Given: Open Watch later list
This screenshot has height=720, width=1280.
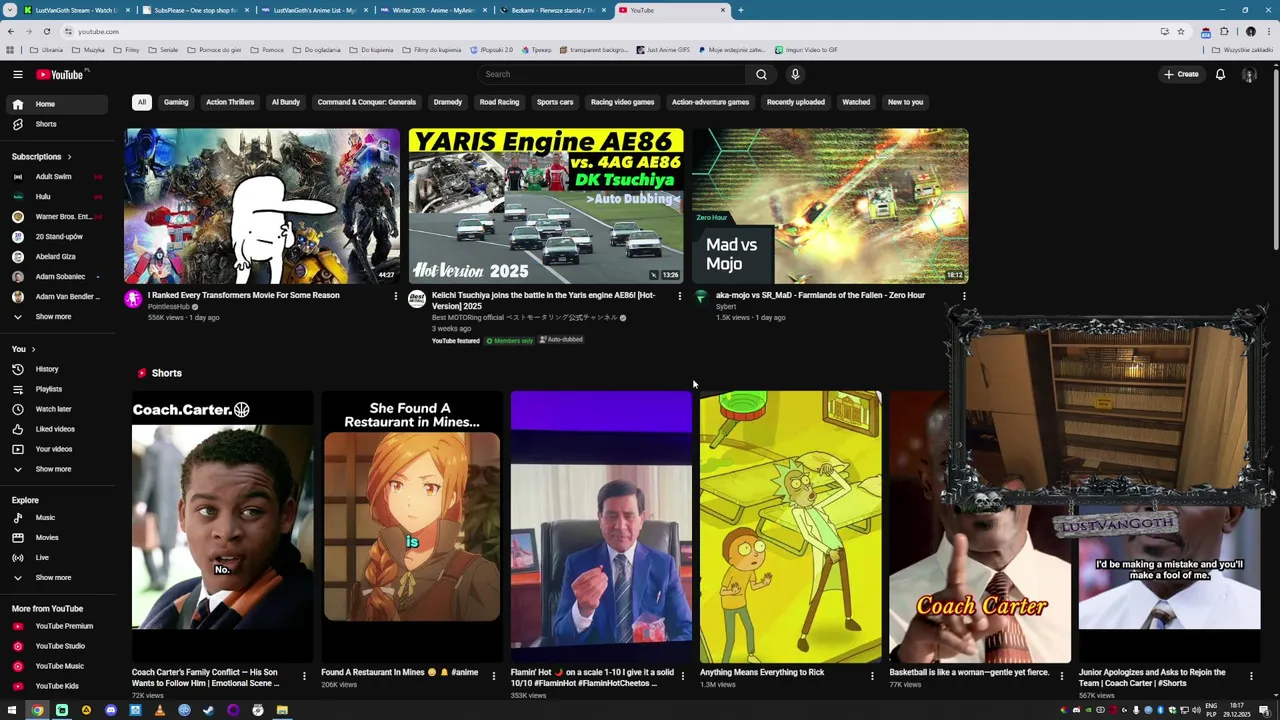Looking at the screenshot, I should 58,409.
